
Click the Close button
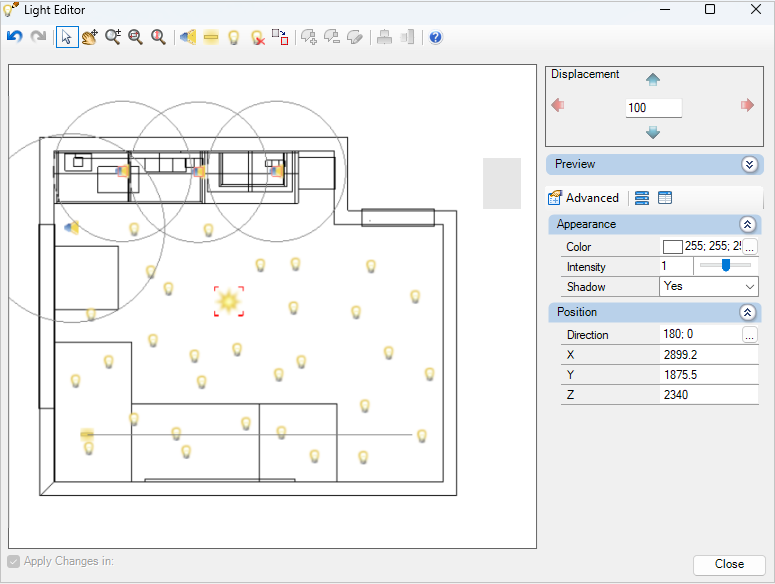729,564
